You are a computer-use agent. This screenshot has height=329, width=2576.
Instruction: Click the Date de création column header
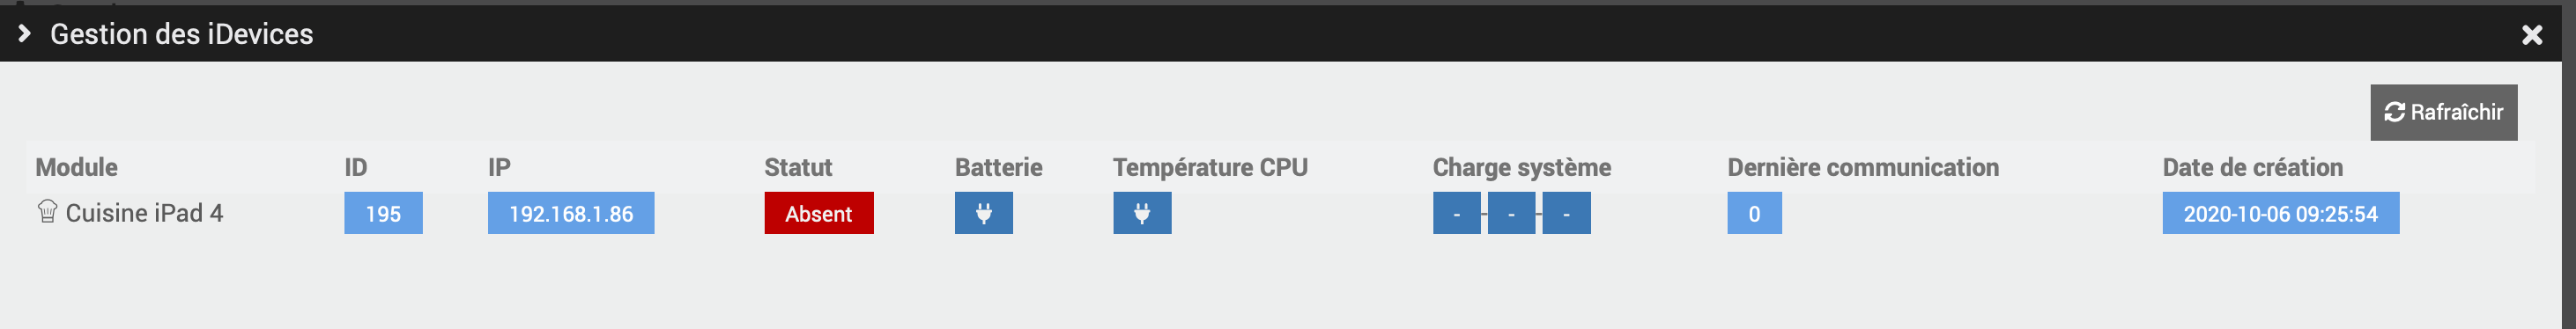[x=2252, y=167]
